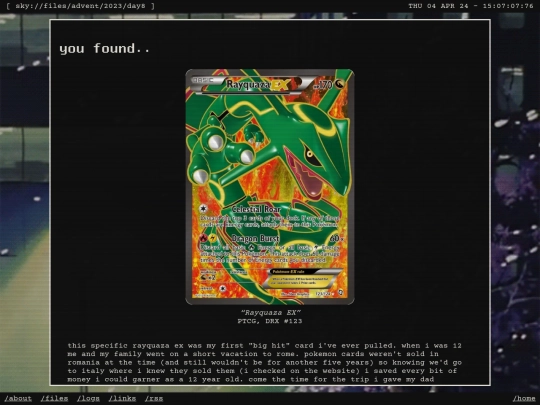Image resolution: width=540 pixels, height=405 pixels.
Task: Click the sky://files/advent/2023/day8 path text
Action: tap(81, 6)
